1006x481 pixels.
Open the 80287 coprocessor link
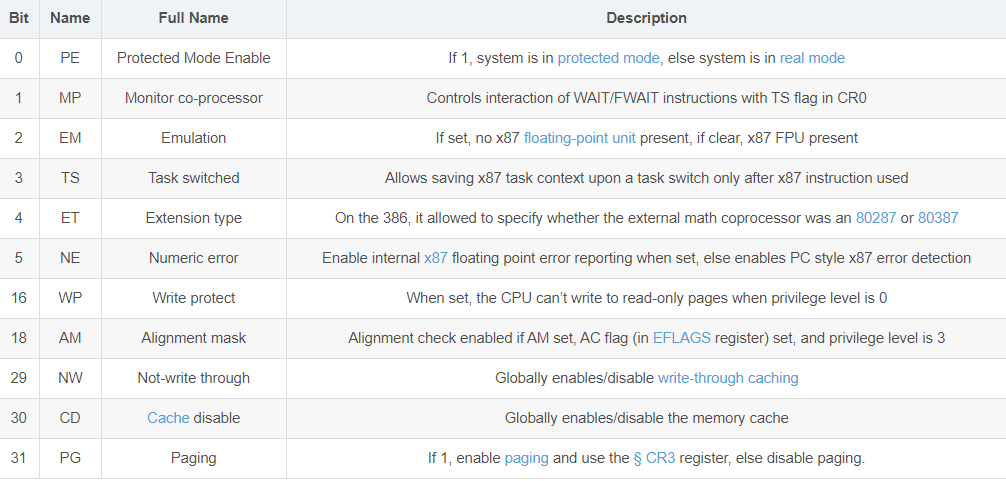(x=876, y=218)
